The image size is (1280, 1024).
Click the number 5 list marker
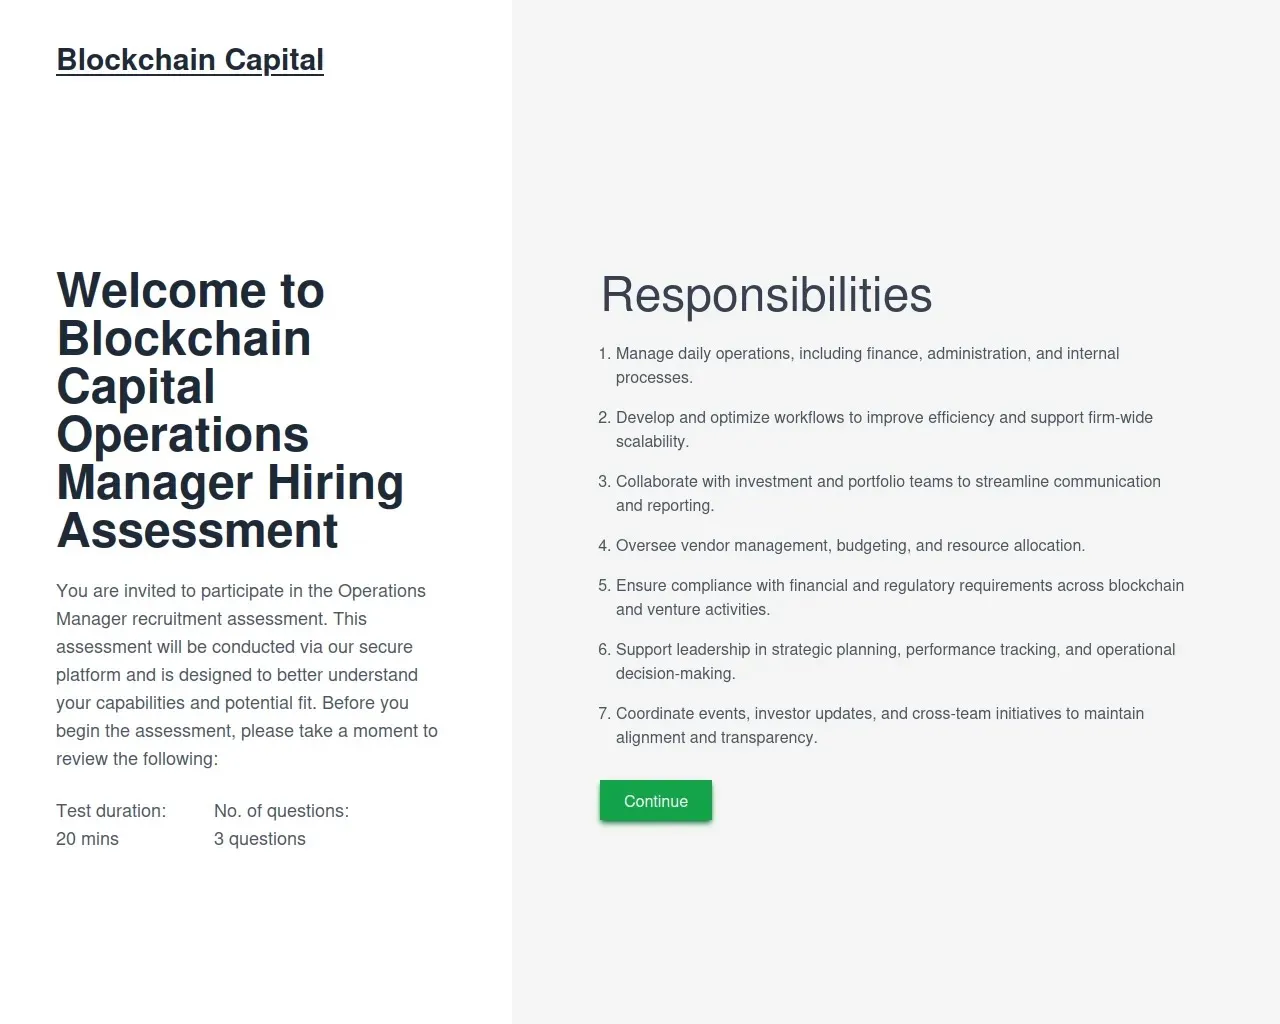604,586
